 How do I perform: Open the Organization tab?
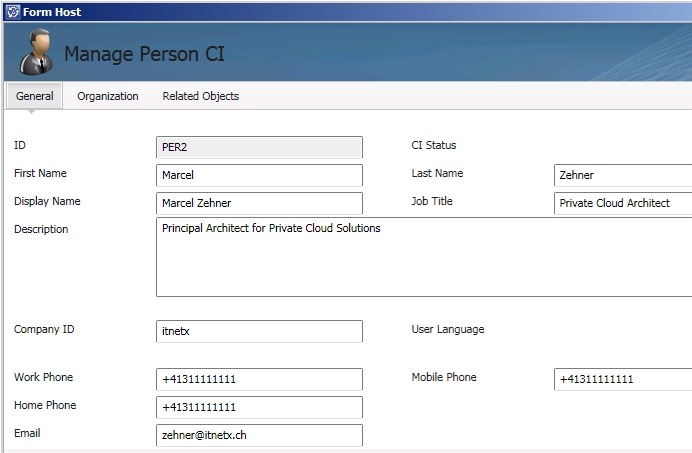tap(108, 96)
